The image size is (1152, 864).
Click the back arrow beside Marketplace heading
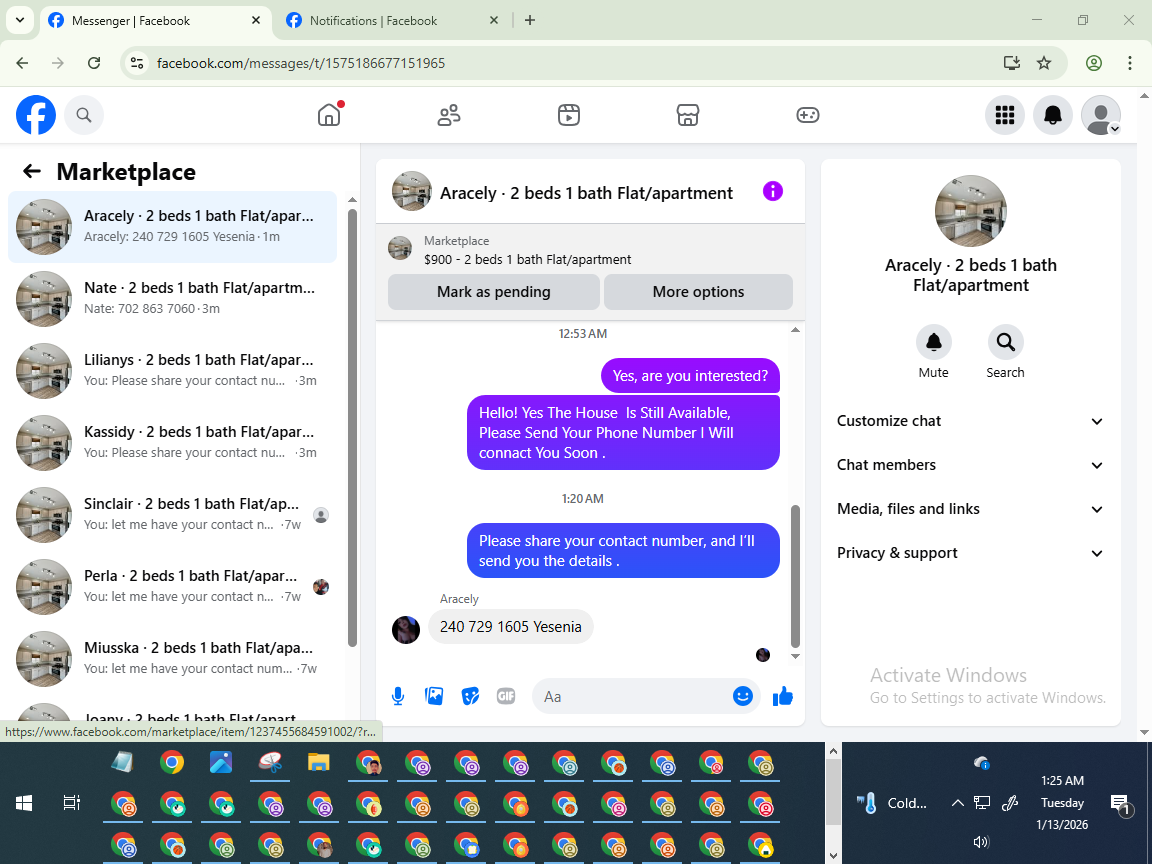coord(32,171)
